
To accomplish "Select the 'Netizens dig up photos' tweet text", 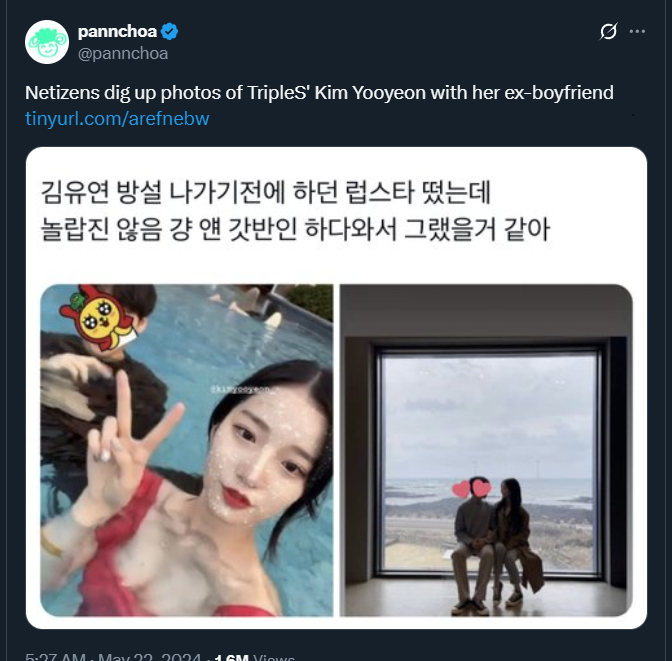I will [319, 93].
